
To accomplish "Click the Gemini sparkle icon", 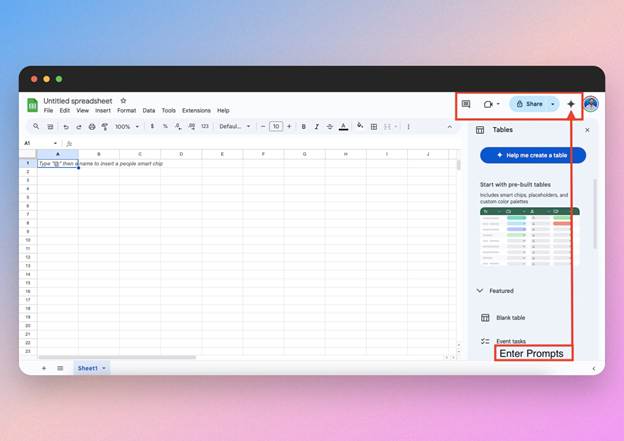I will click(x=571, y=104).
